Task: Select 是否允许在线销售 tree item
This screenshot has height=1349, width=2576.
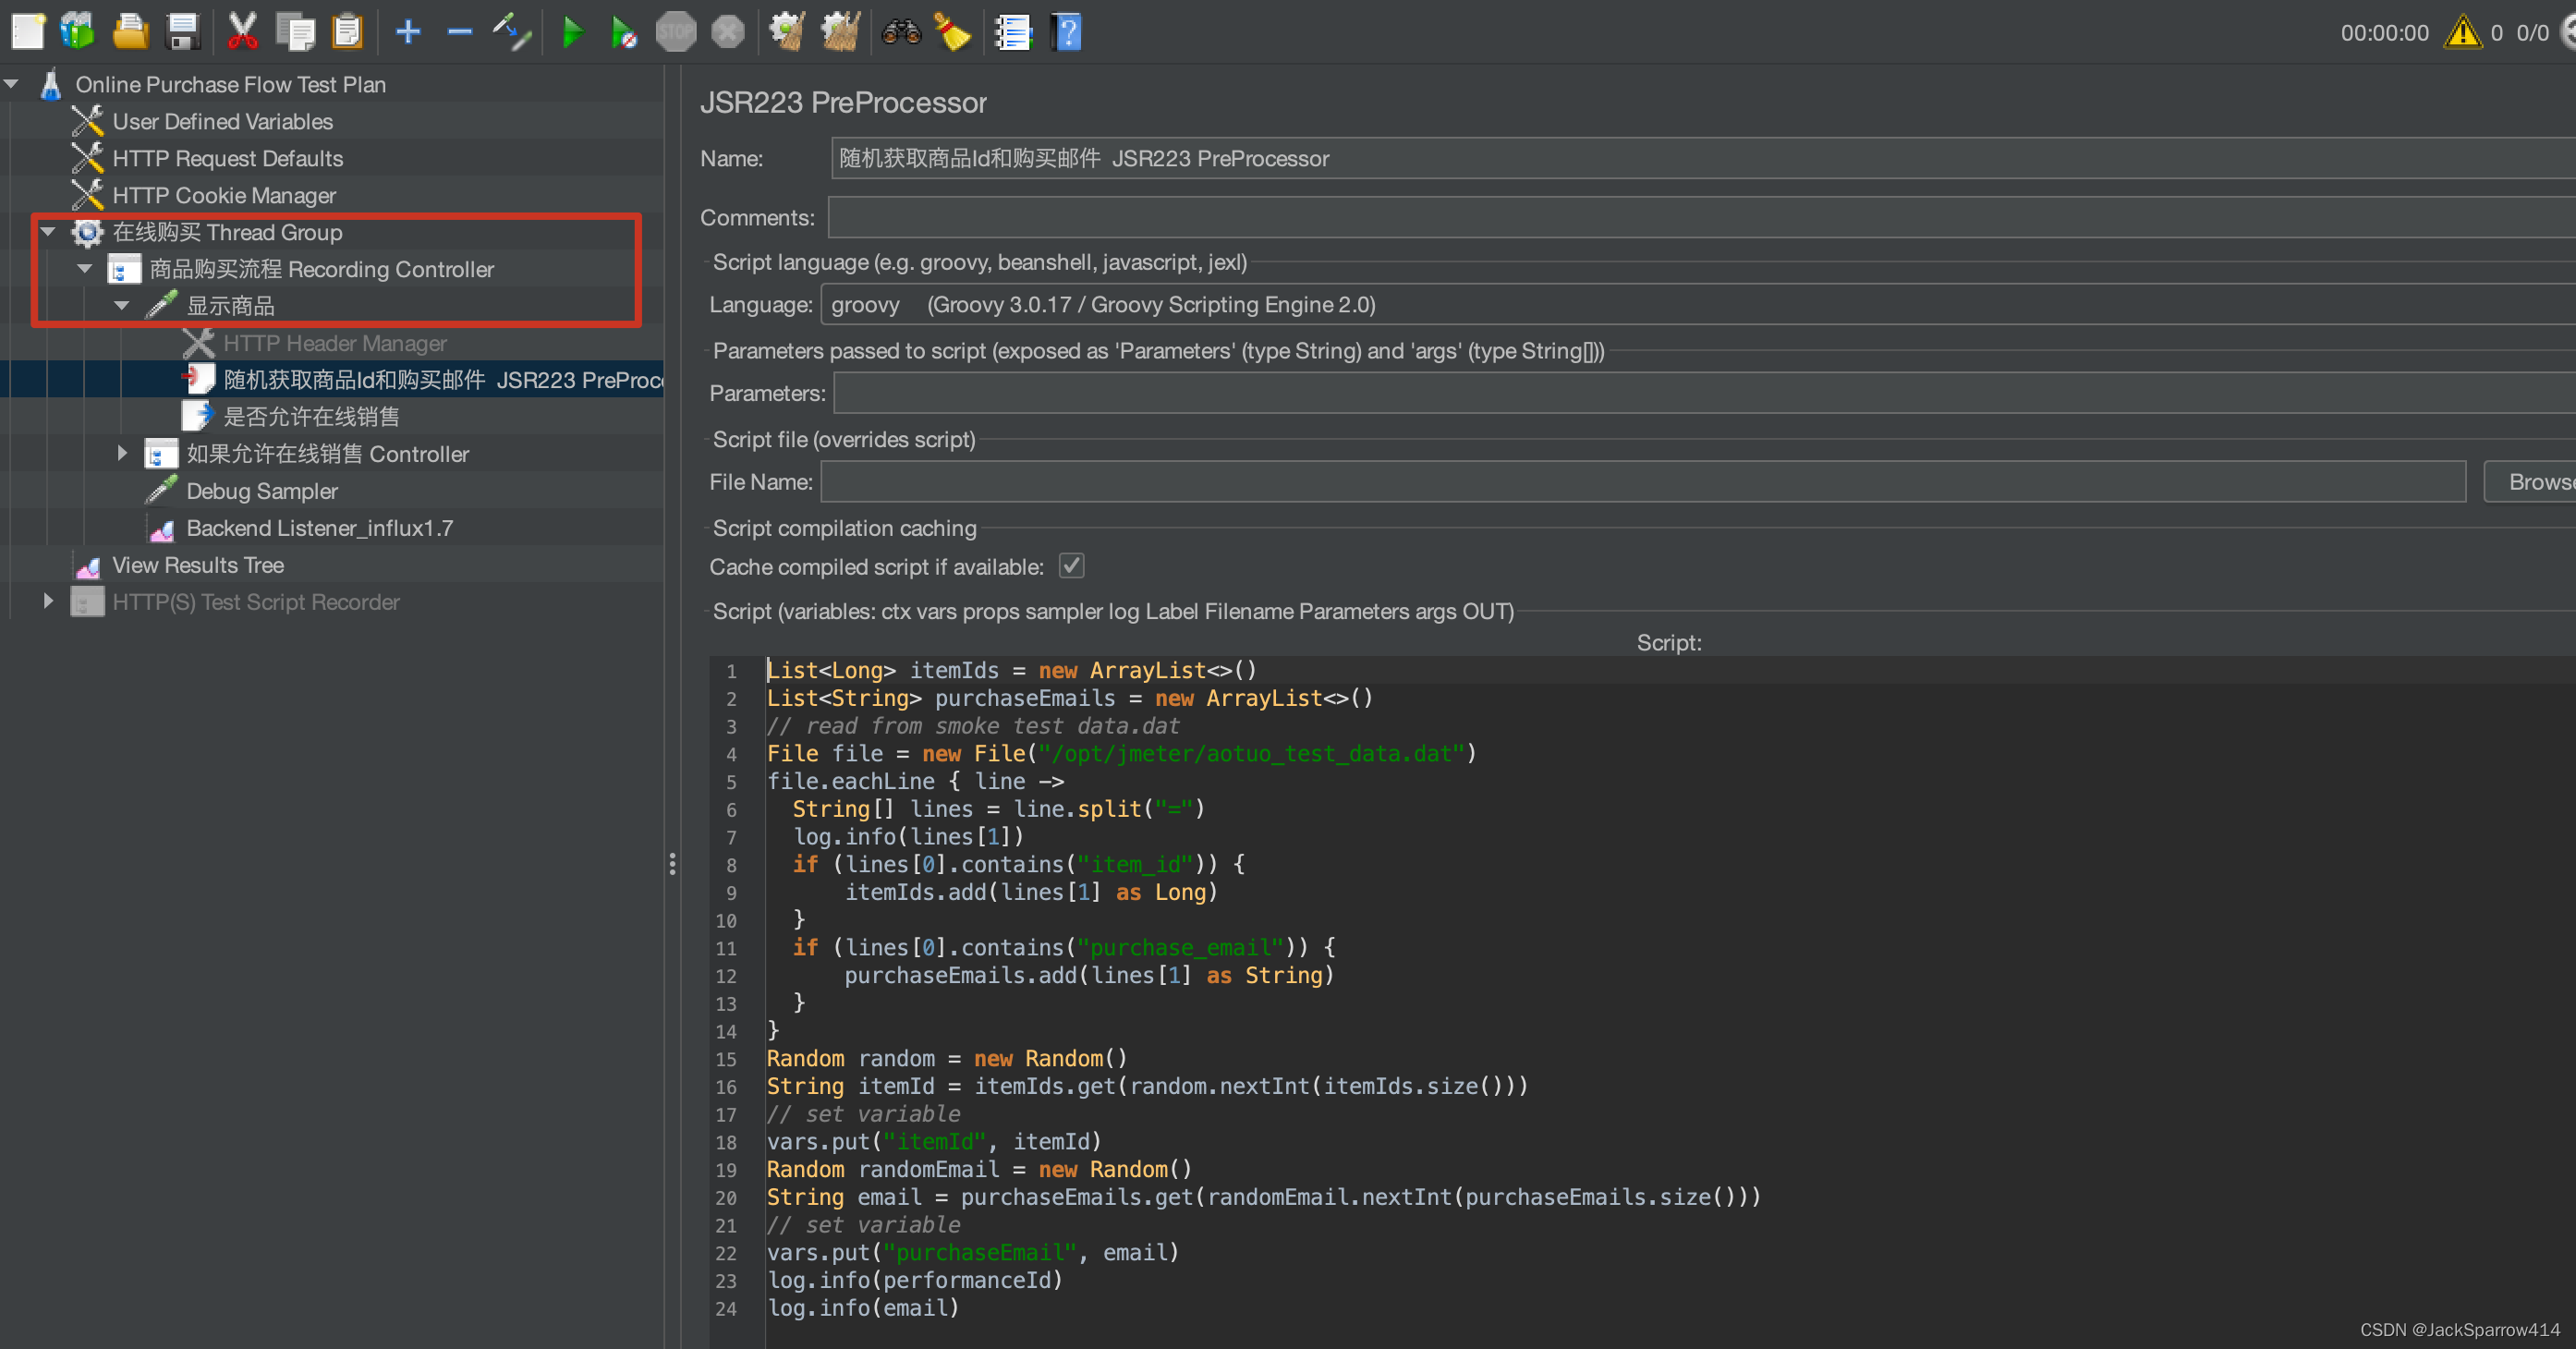Action: 311,417
